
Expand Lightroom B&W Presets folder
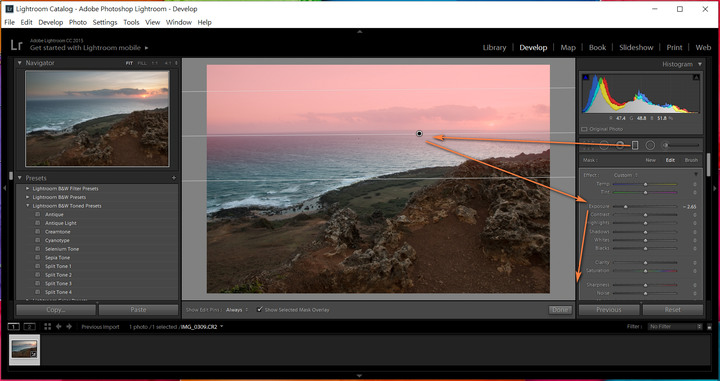tap(28, 197)
